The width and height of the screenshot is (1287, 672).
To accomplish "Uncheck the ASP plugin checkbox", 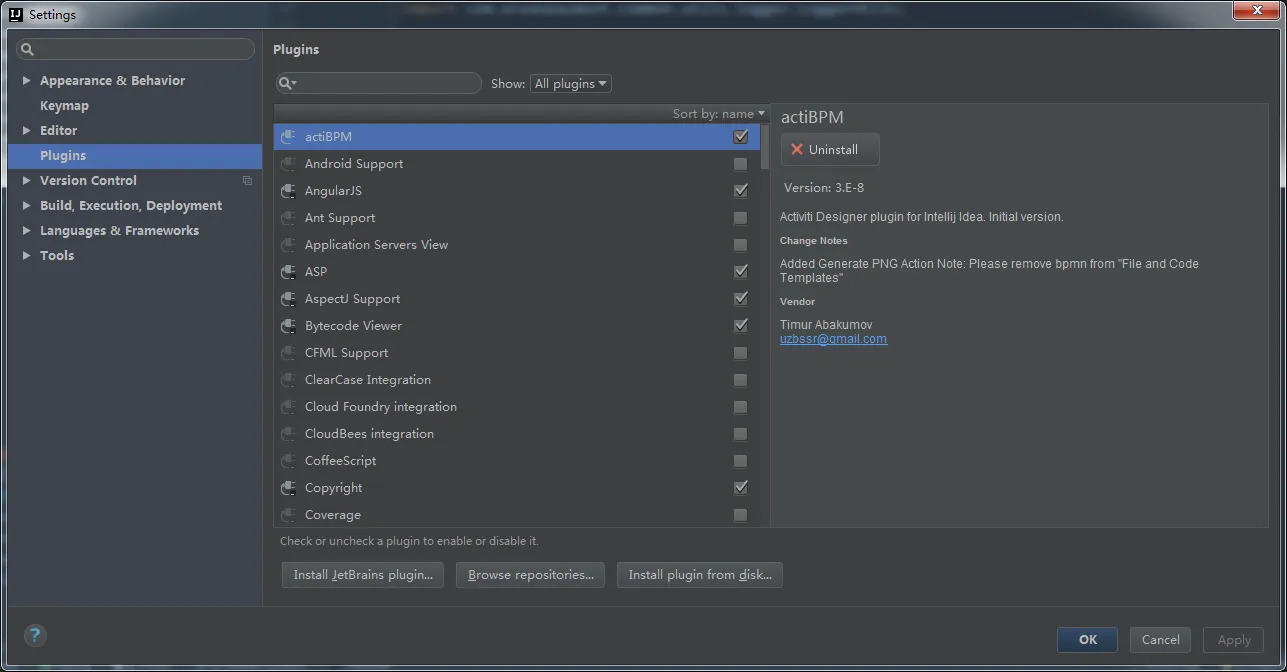I will point(740,272).
